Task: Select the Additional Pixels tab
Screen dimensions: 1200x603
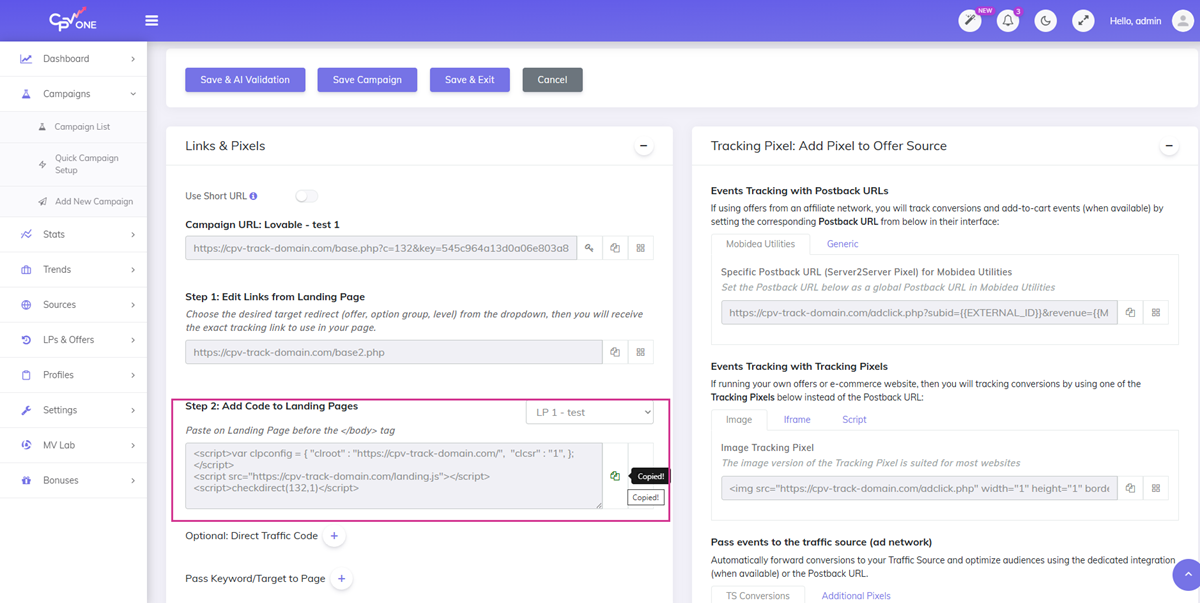Action: pyautogui.click(x=856, y=596)
